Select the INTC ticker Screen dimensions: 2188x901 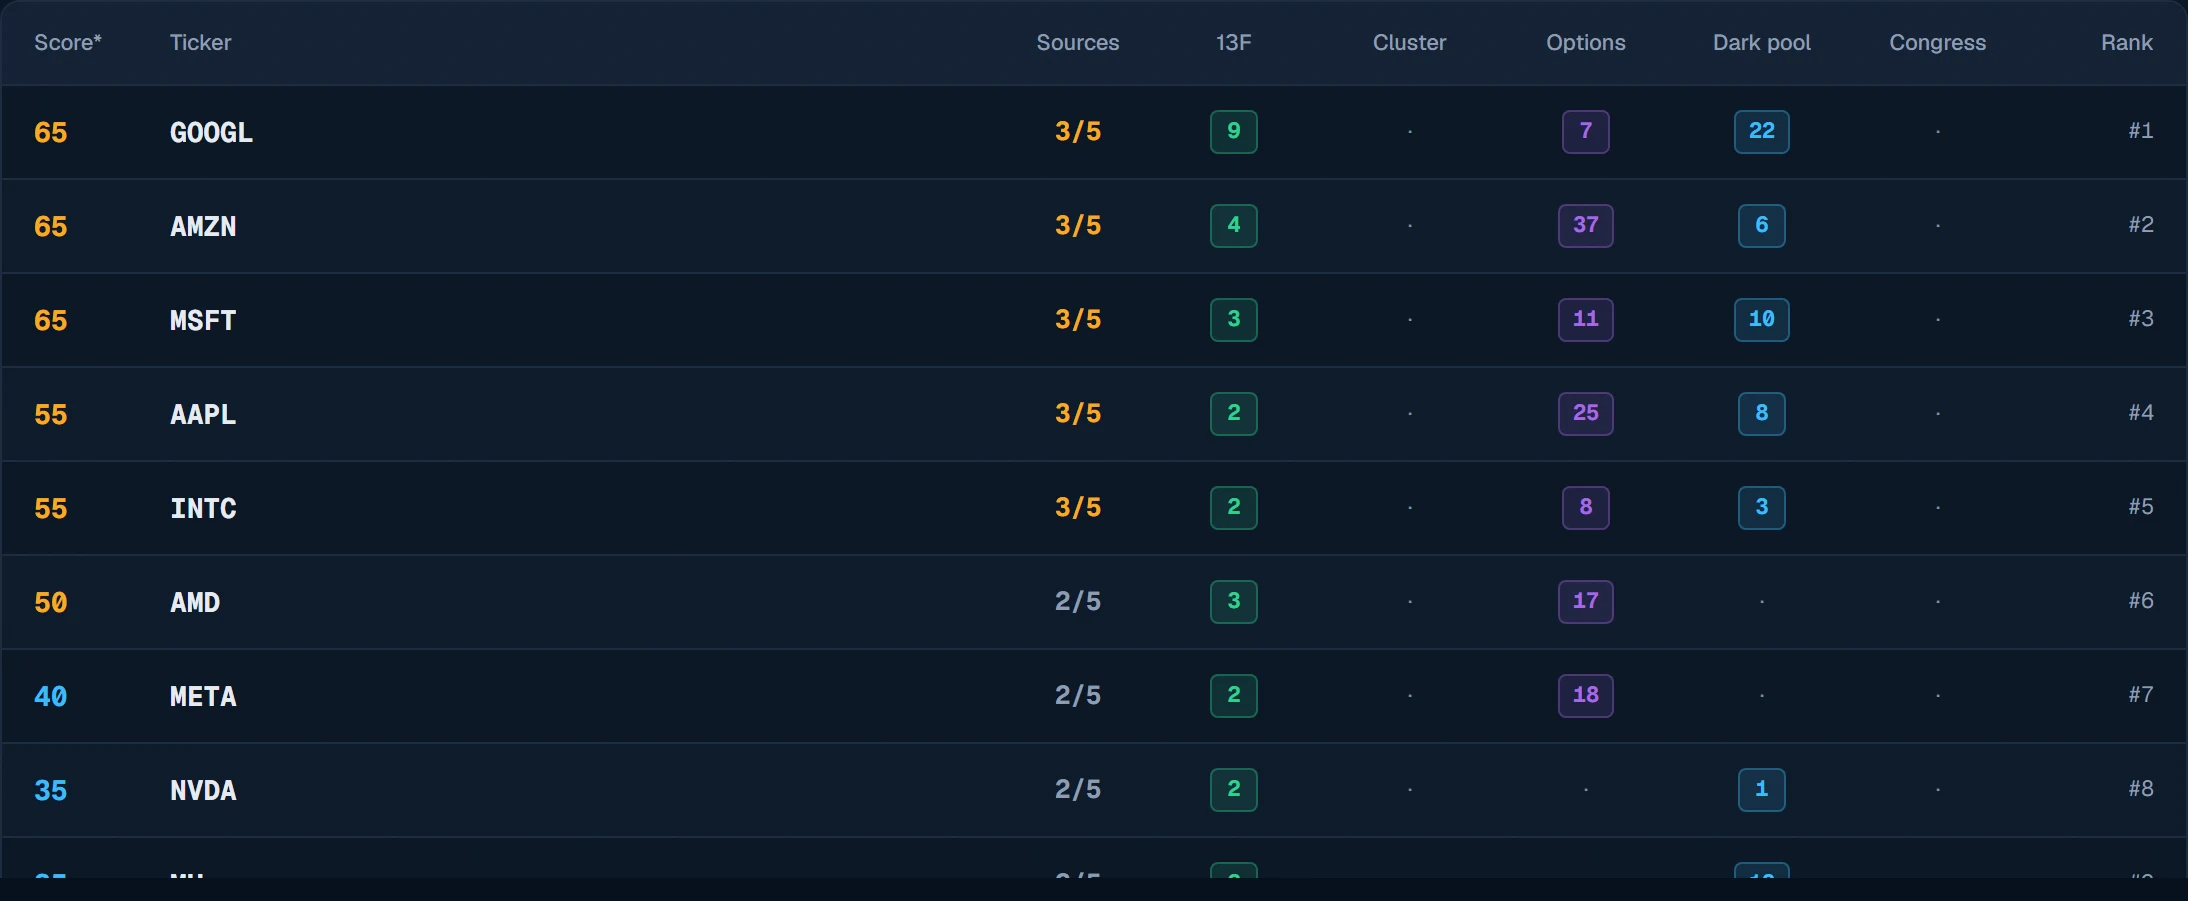click(203, 508)
